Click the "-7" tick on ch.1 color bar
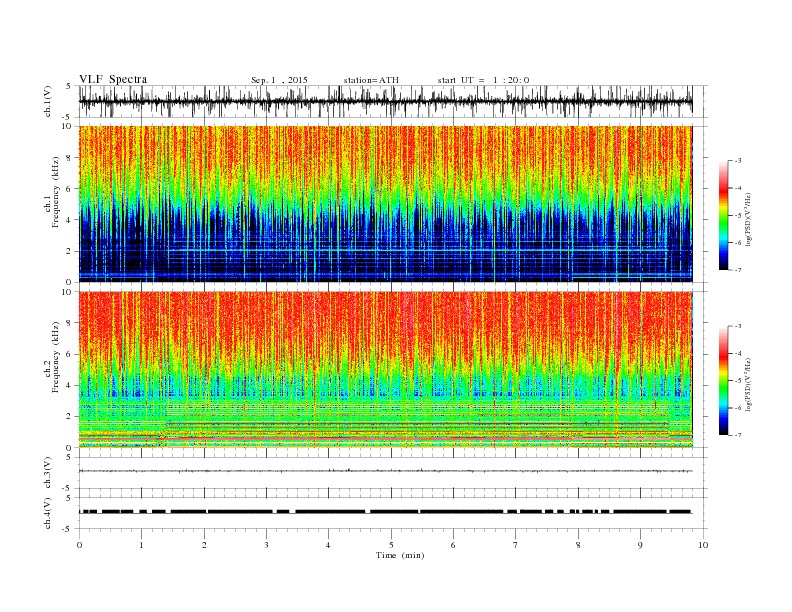The width and height of the screenshot is (792, 612). (x=738, y=270)
